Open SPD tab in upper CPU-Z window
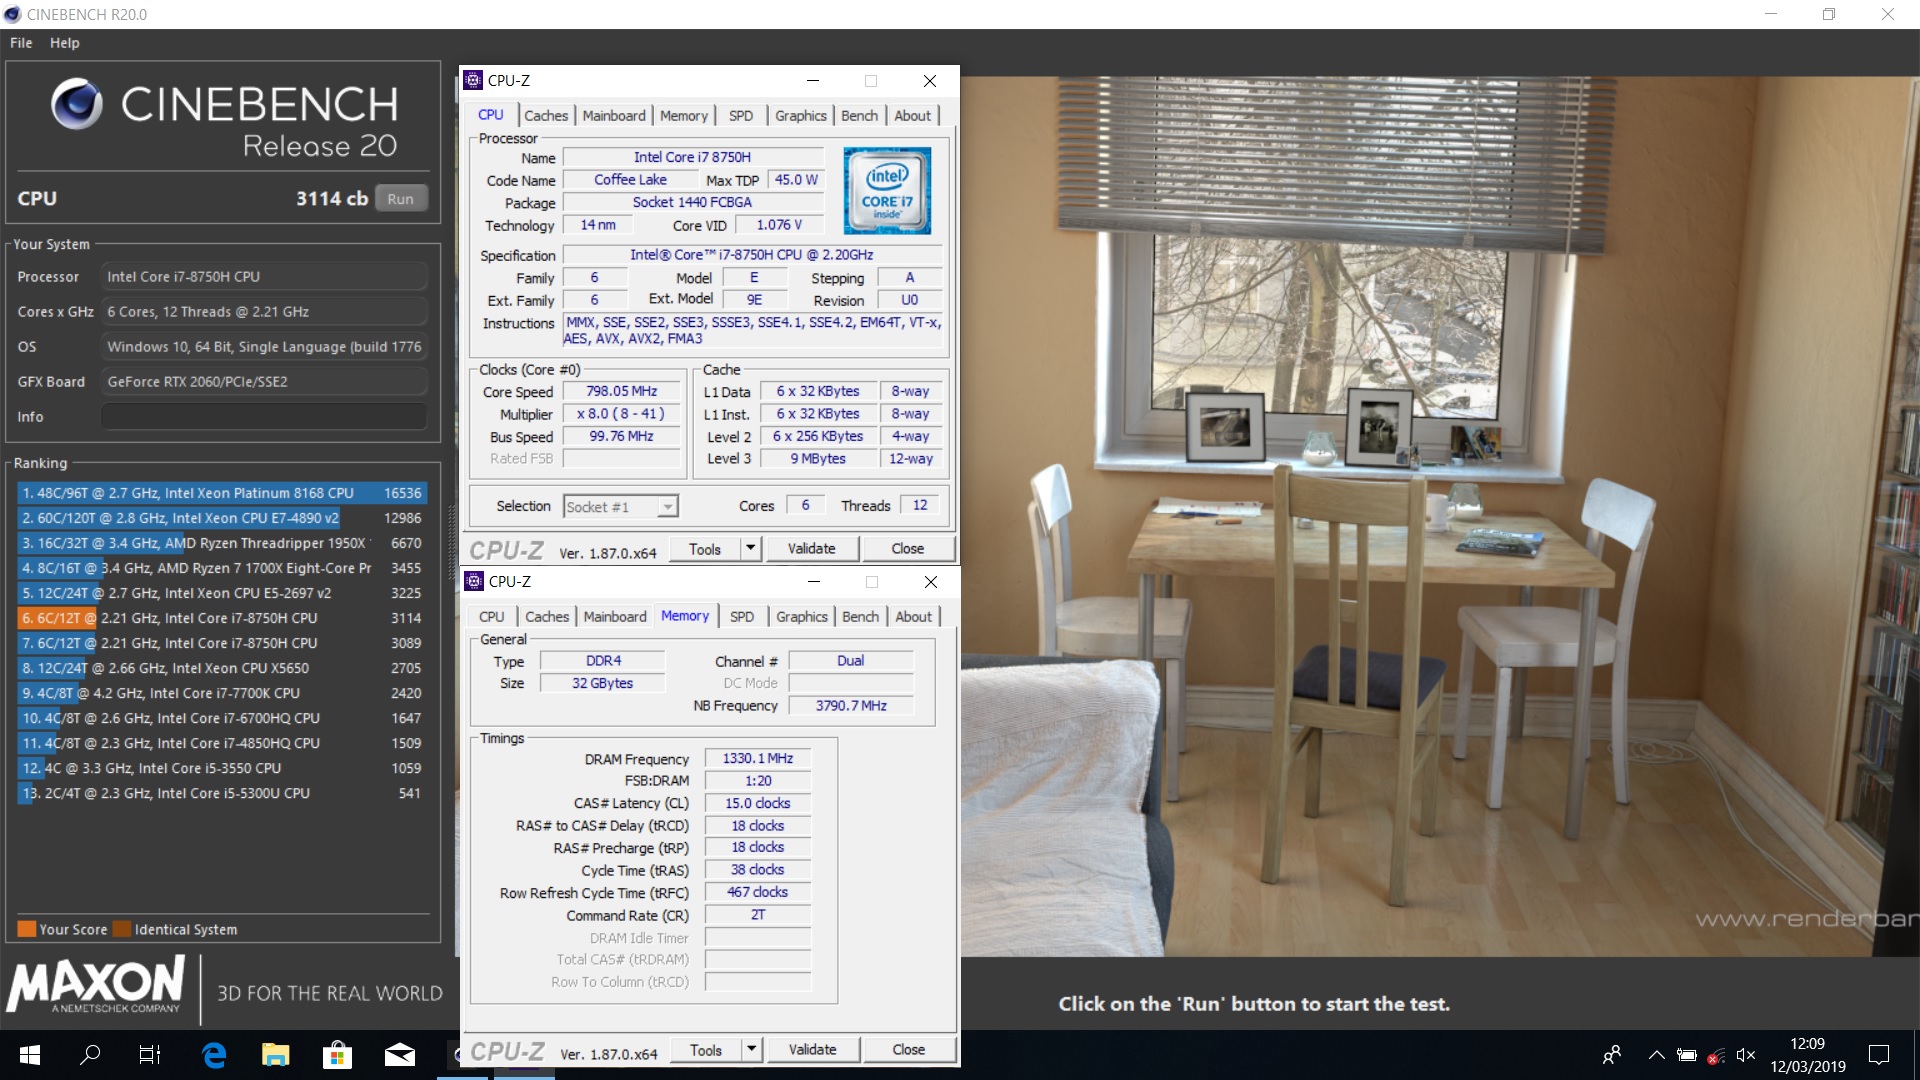 point(741,116)
